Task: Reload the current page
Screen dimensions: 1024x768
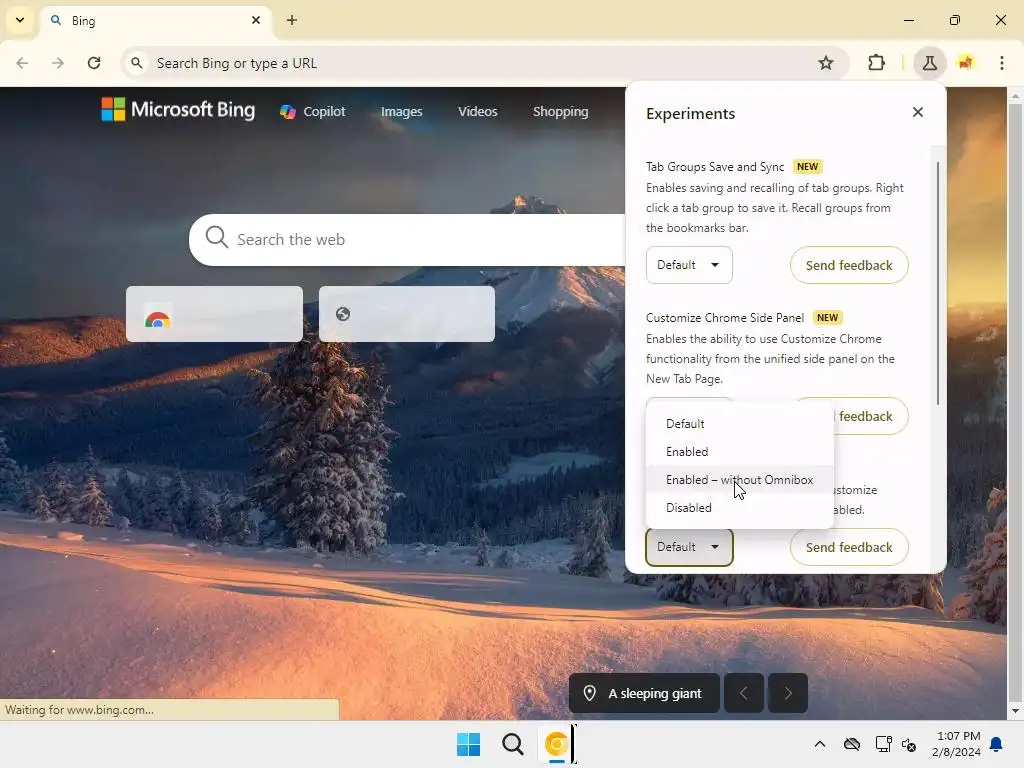Action: click(94, 63)
